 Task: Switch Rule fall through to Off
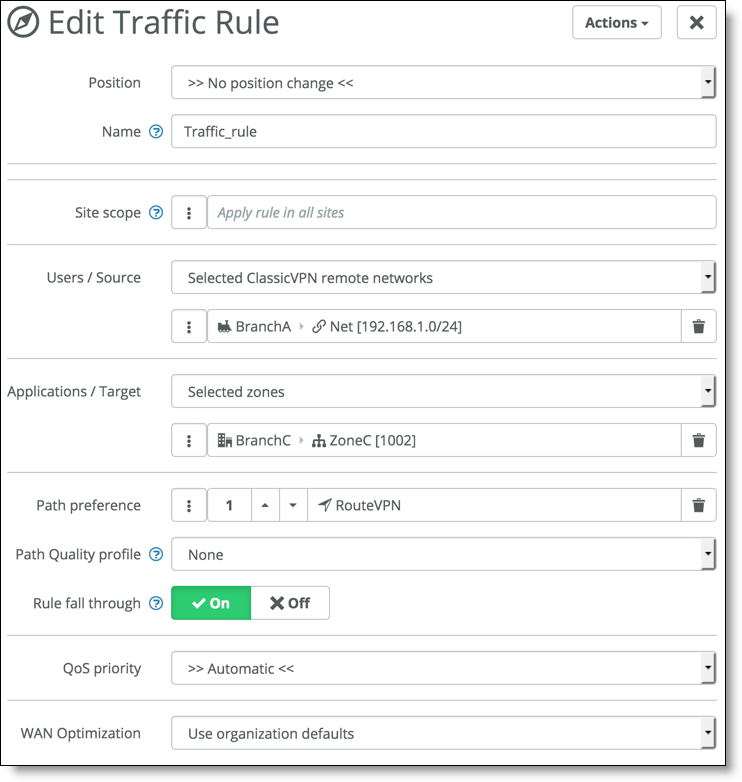290,603
